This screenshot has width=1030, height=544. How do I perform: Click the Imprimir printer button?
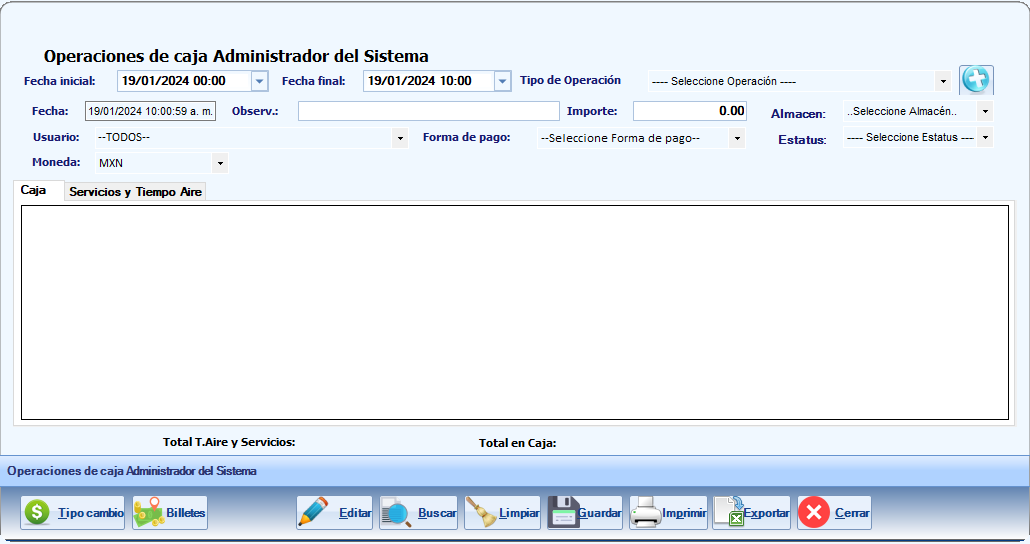click(669, 512)
